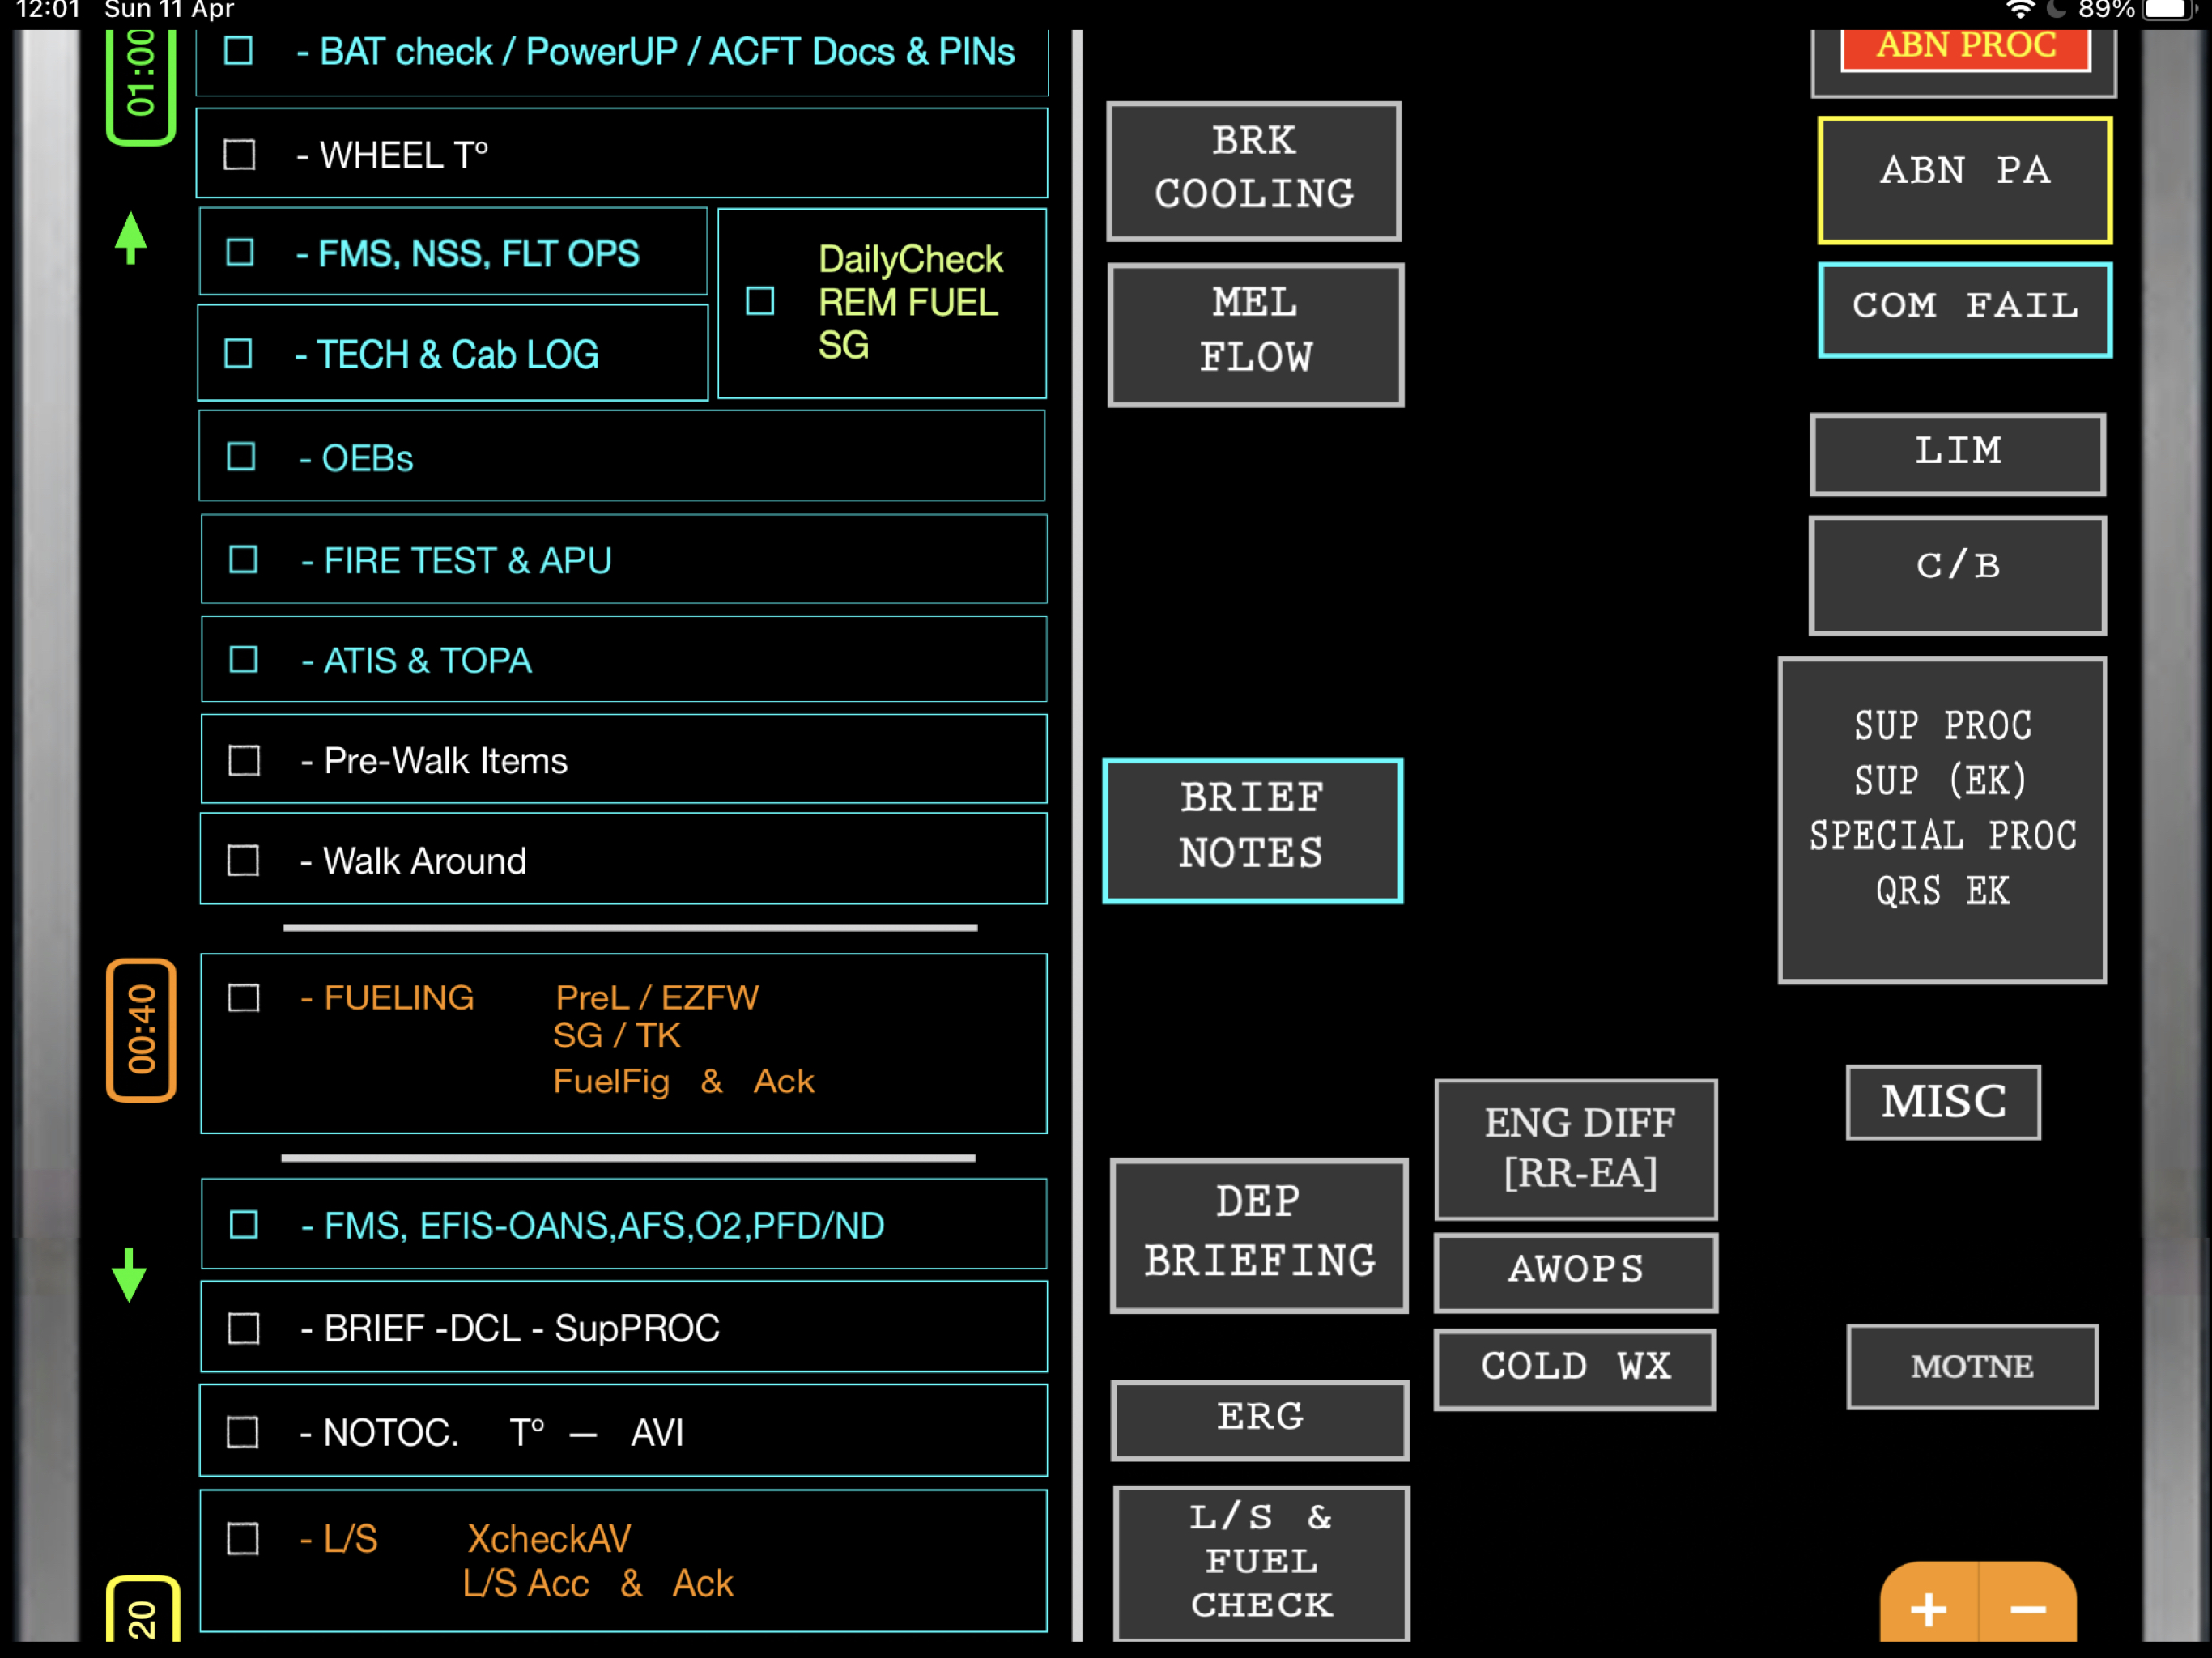Tick the NOTOC T° AVI checkbox
The height and width of the screenshot is (1658, 2212).
click(x=242, y=1433)
